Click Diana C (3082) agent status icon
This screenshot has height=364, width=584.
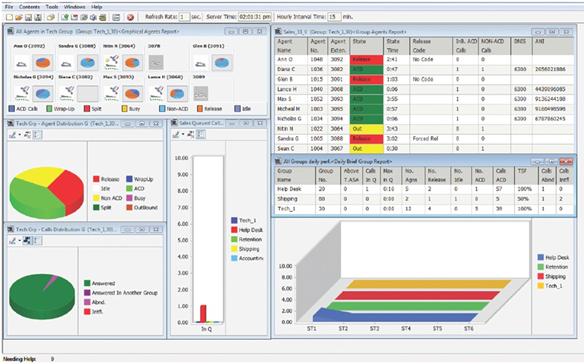[x=67, y=93]
